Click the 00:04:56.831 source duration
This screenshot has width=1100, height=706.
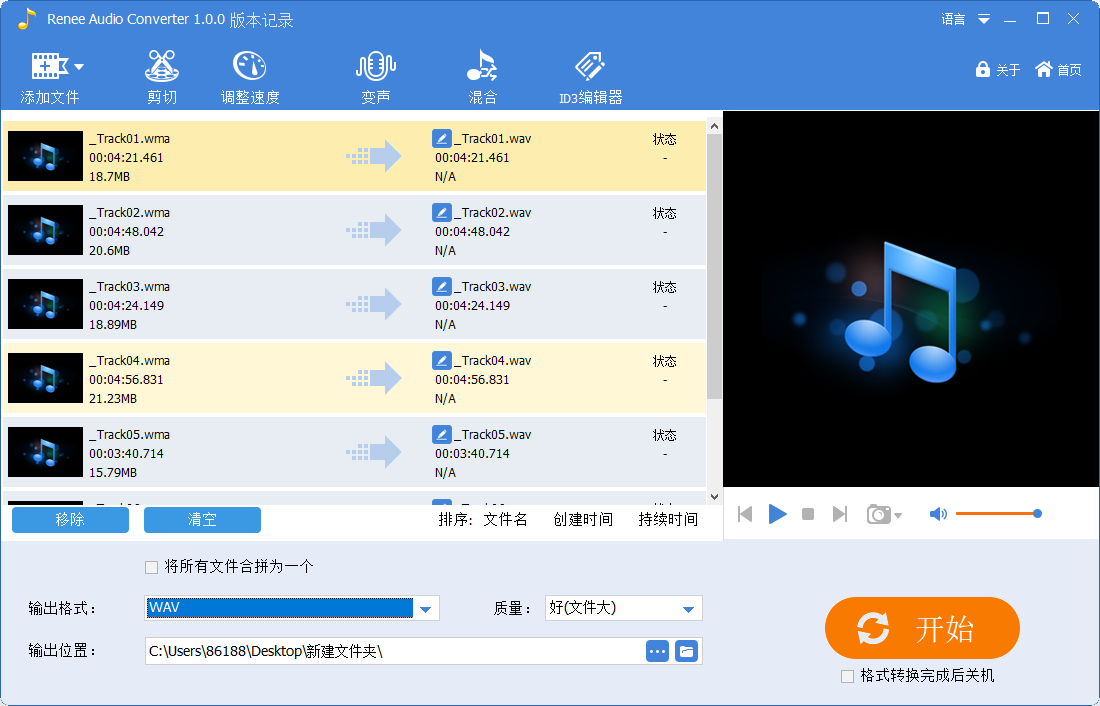tap(126, 380)
